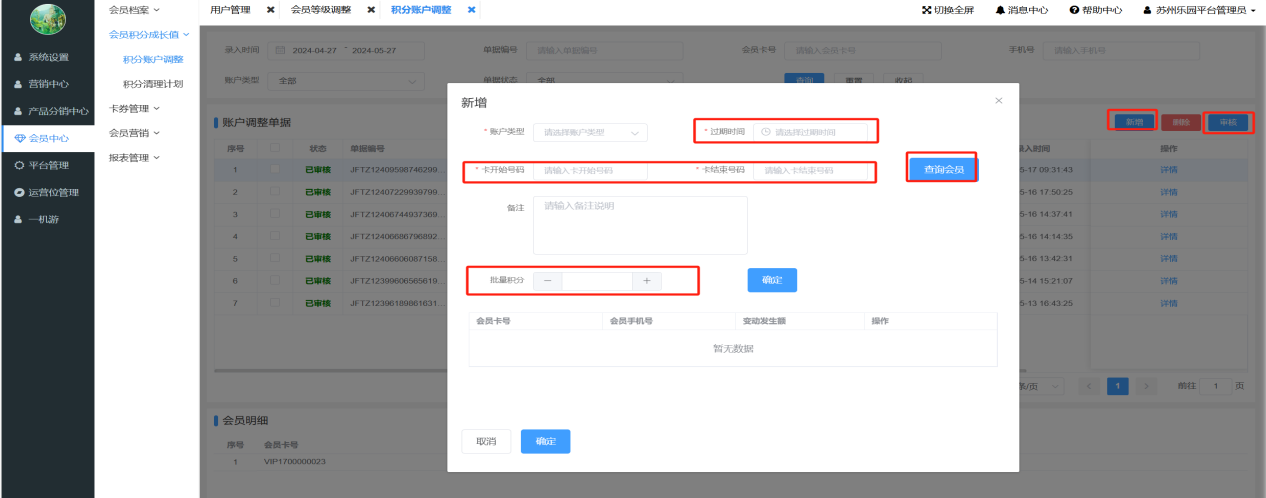Image resolution: width=1266 pixels, height=498 pixels.
Task: Toggle the select-all checkbox in table header
Action: tap(275, 148)
